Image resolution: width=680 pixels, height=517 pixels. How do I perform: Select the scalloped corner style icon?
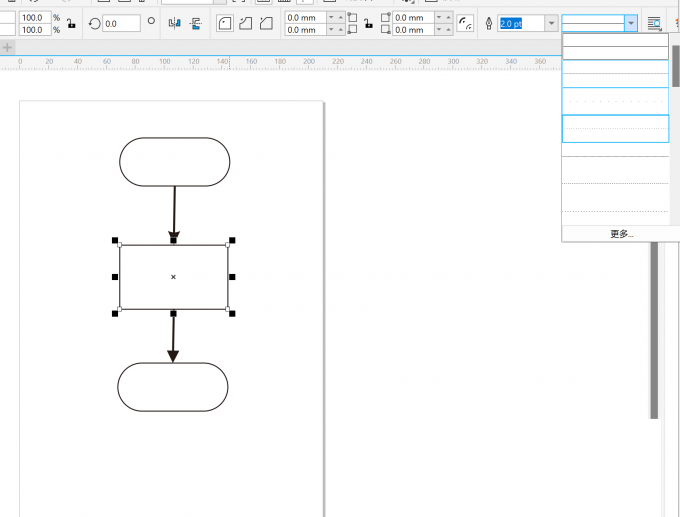pyautogui.click(x=245, y=23)
